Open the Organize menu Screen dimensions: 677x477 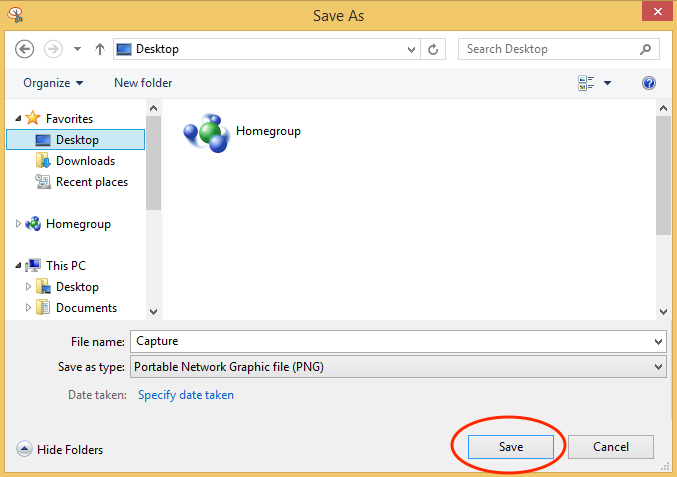coord(53,83)
